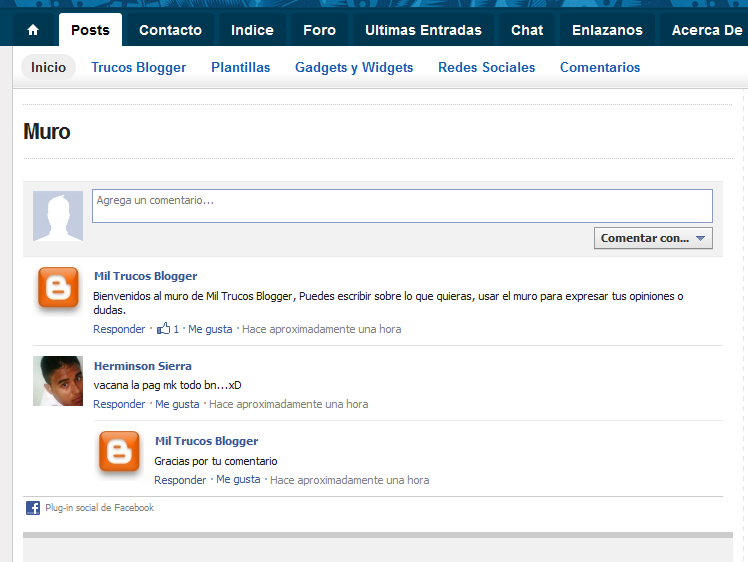Viewport: 748px width, 562px height.
Task: Click 'Me gusta' on 'Gracias por tu comentario'
Action: click(238, 480)
